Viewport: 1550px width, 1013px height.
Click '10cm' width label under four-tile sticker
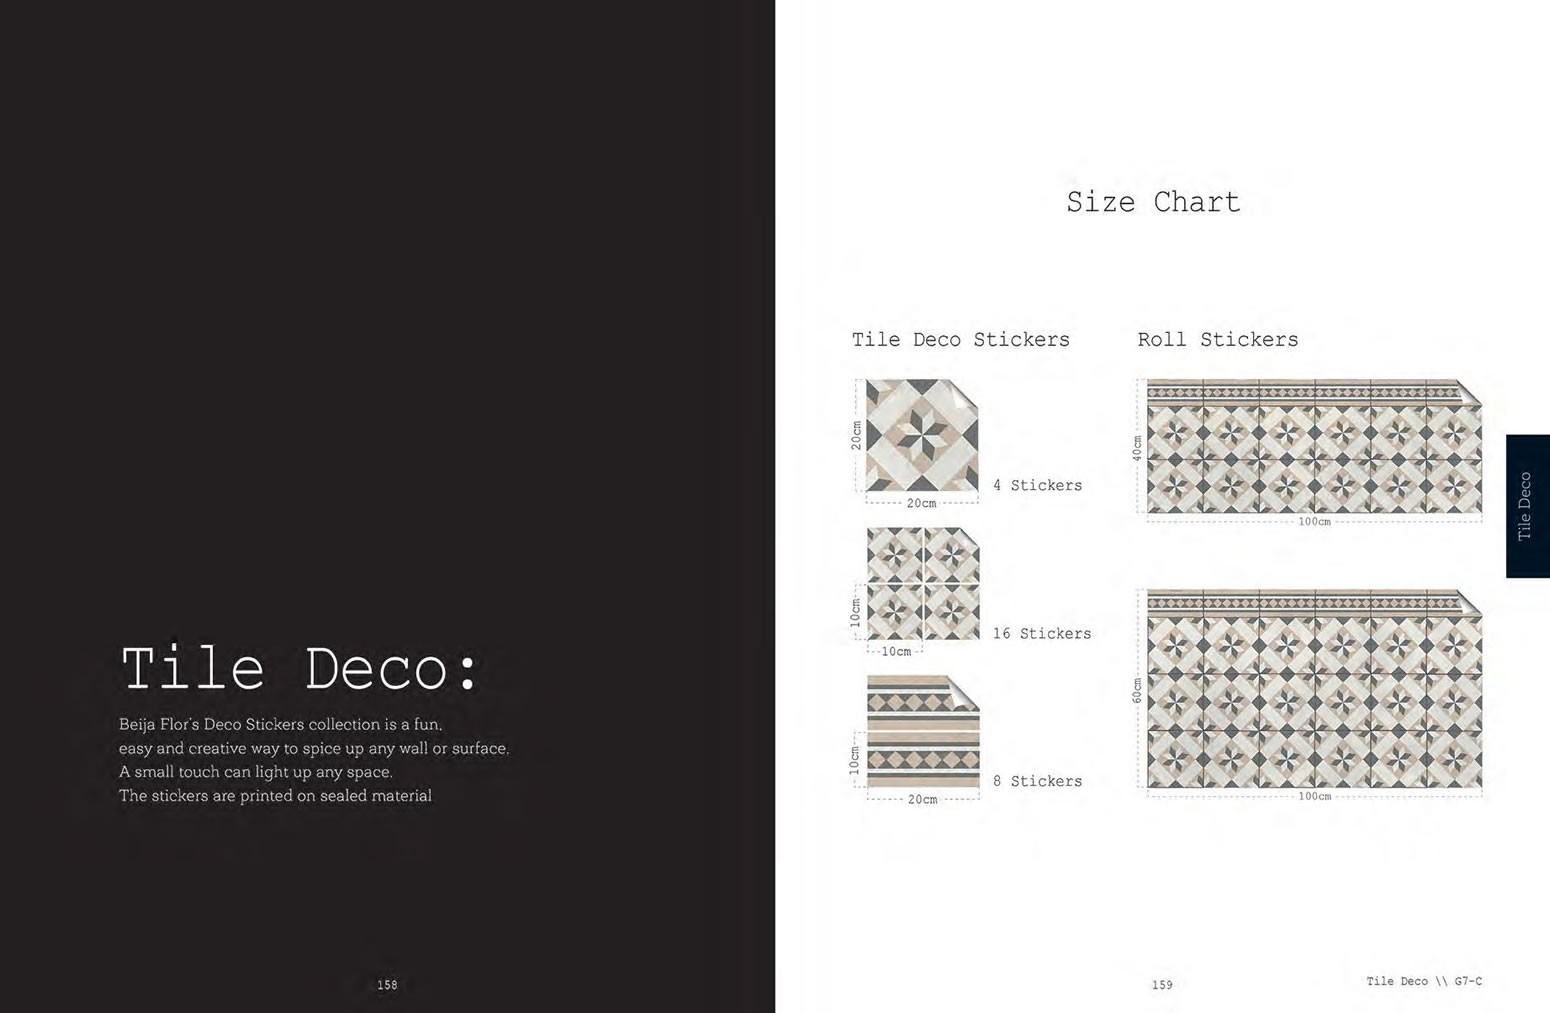896,652
